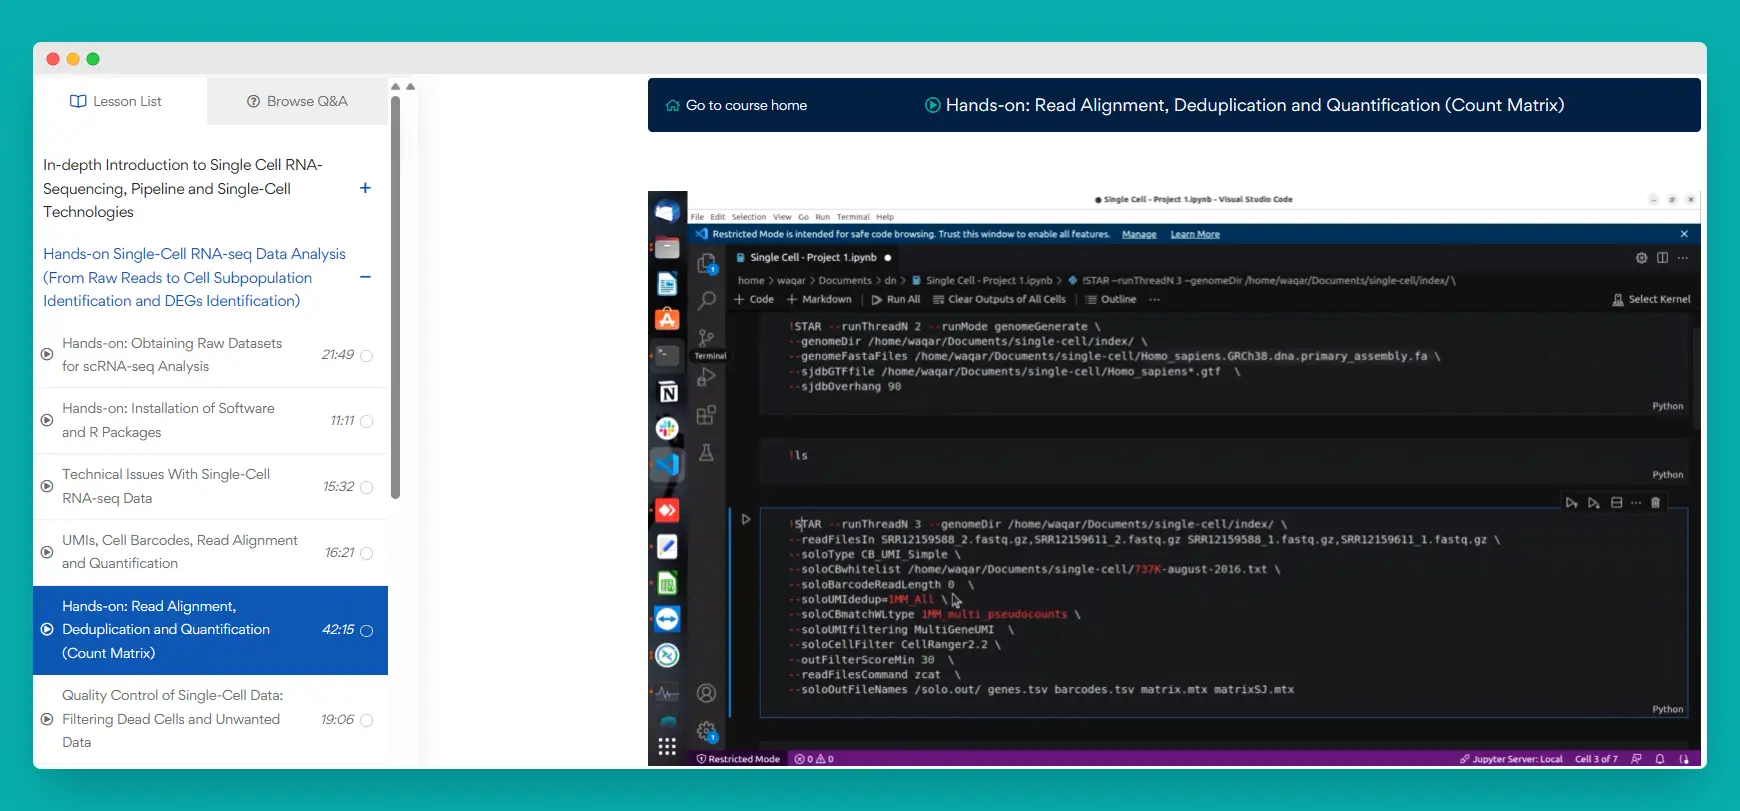Switch to the Browse Q&A tab

pos(297,101)
